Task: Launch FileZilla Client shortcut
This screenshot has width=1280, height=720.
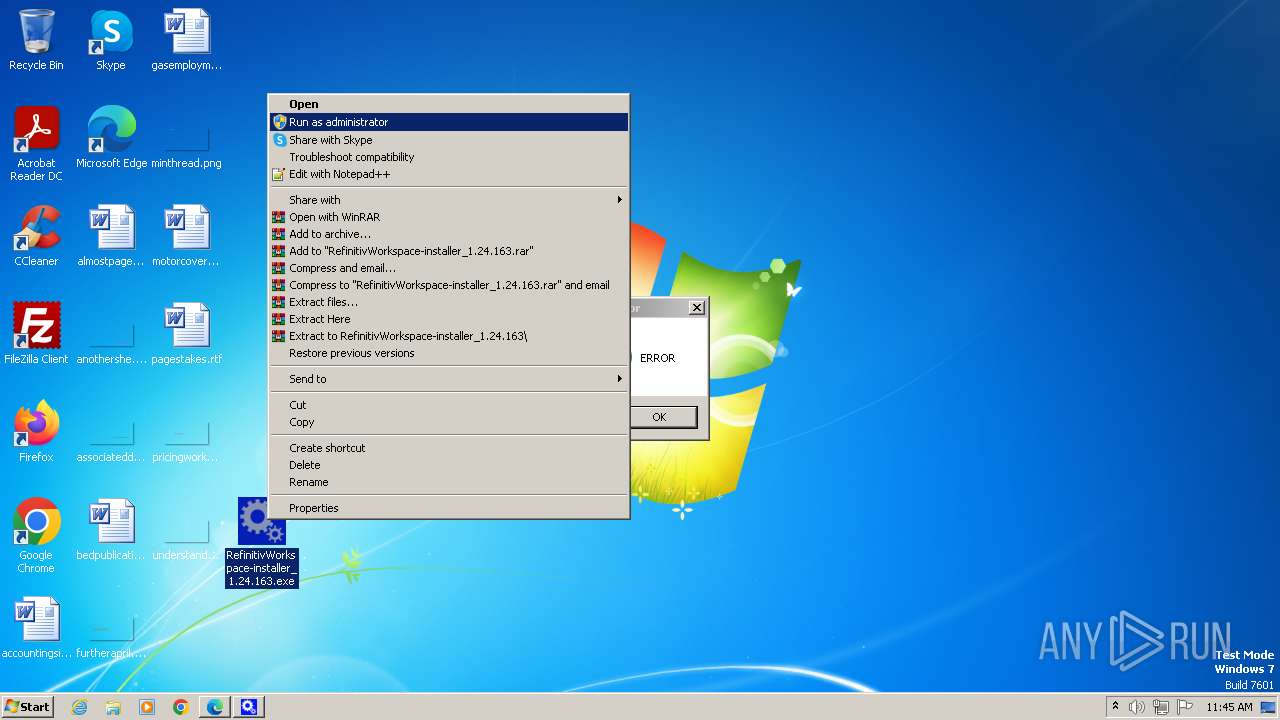Action: [x=36, y=334]
